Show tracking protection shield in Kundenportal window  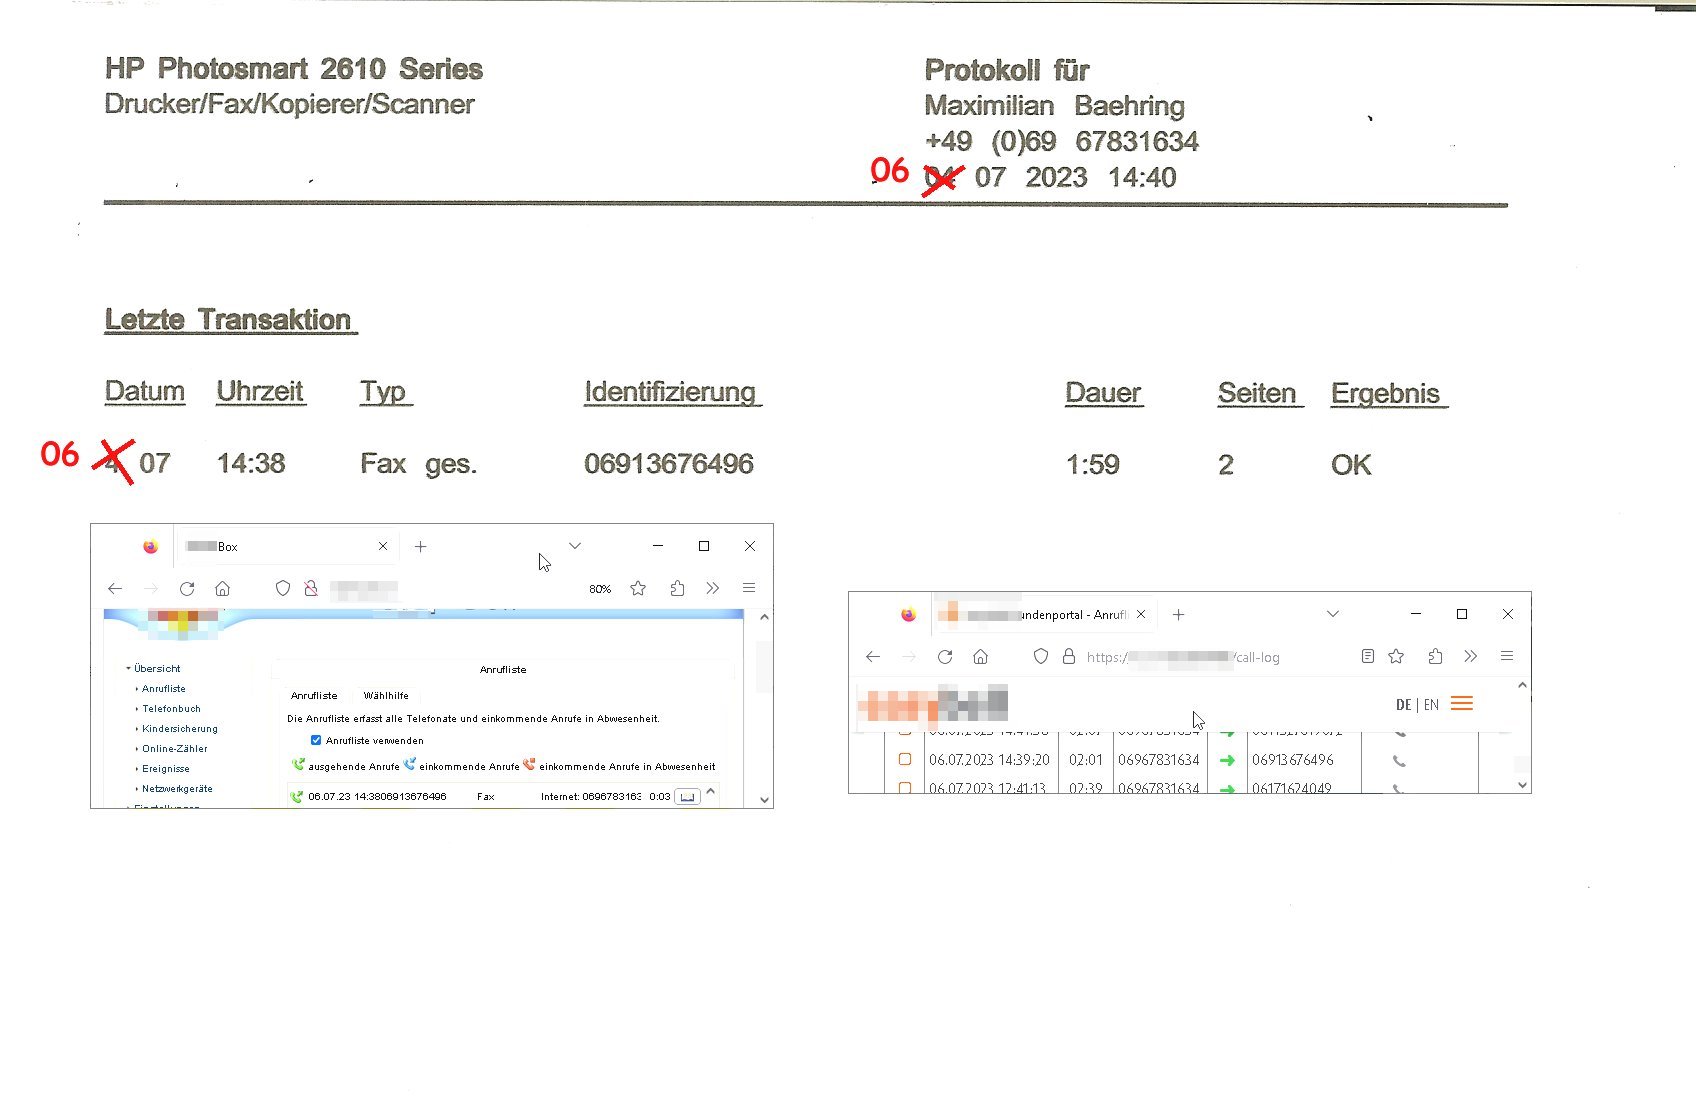tap(1041, 657)
